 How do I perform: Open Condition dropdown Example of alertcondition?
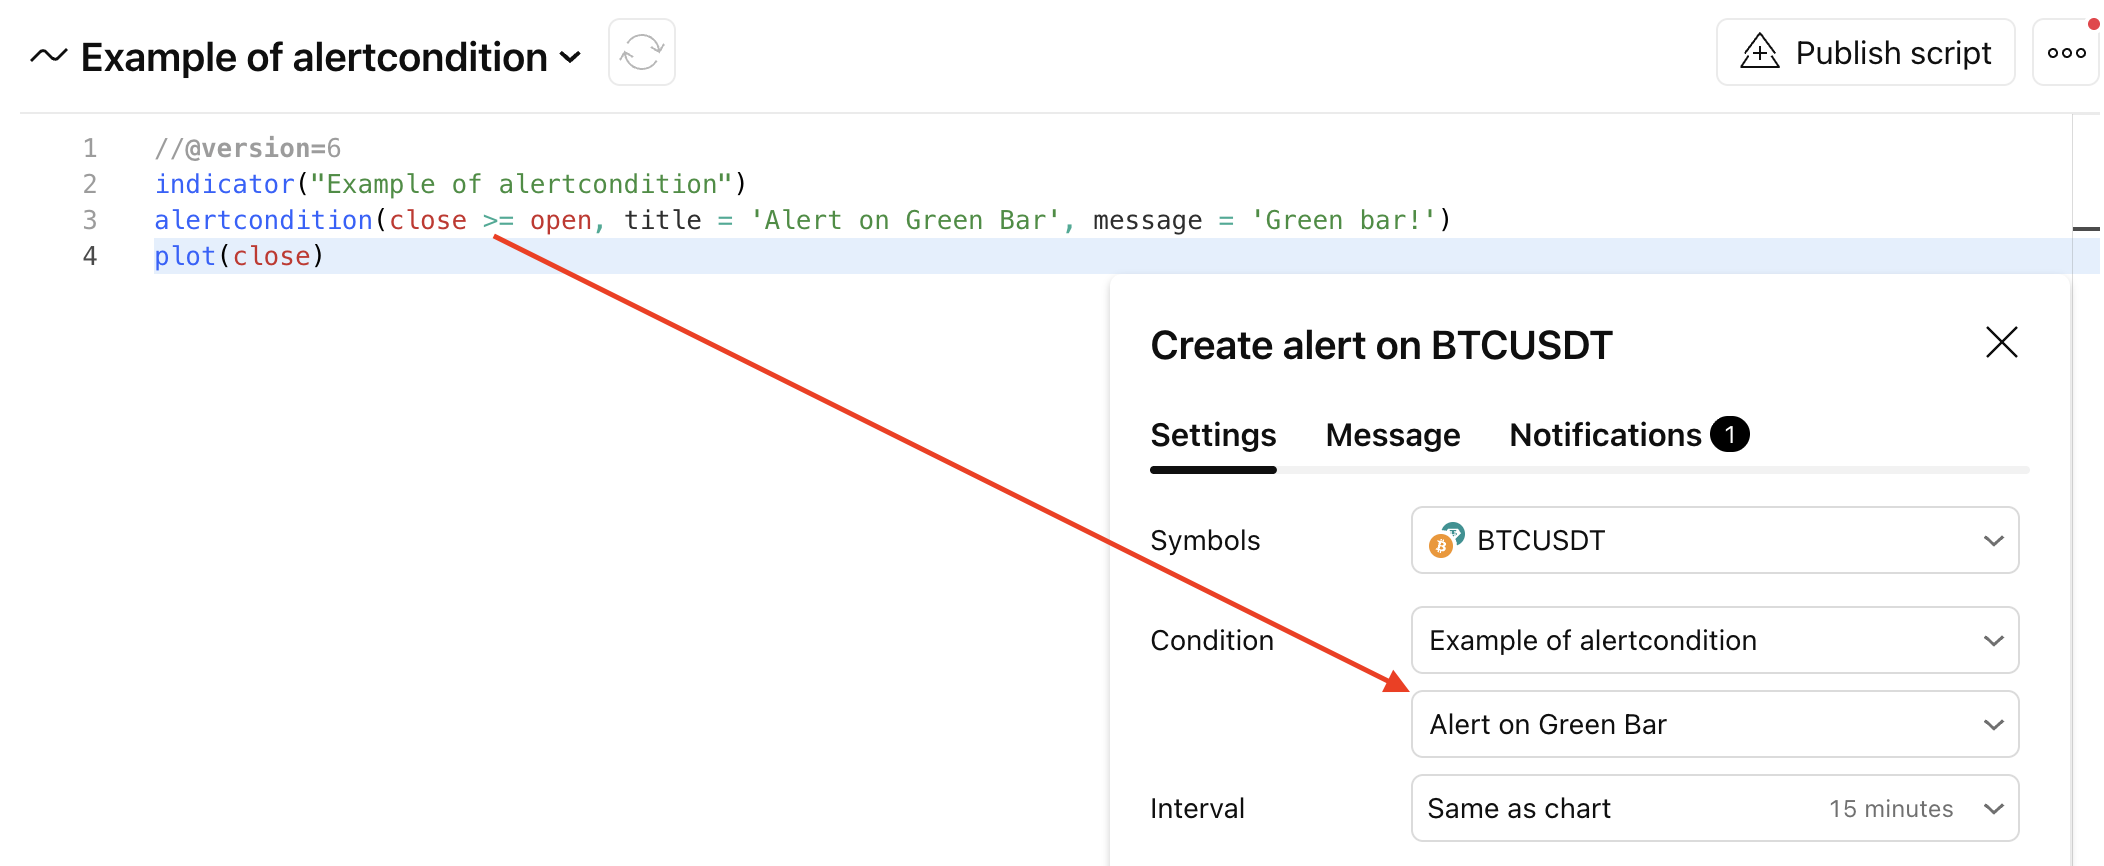(x=1714, y=640)
